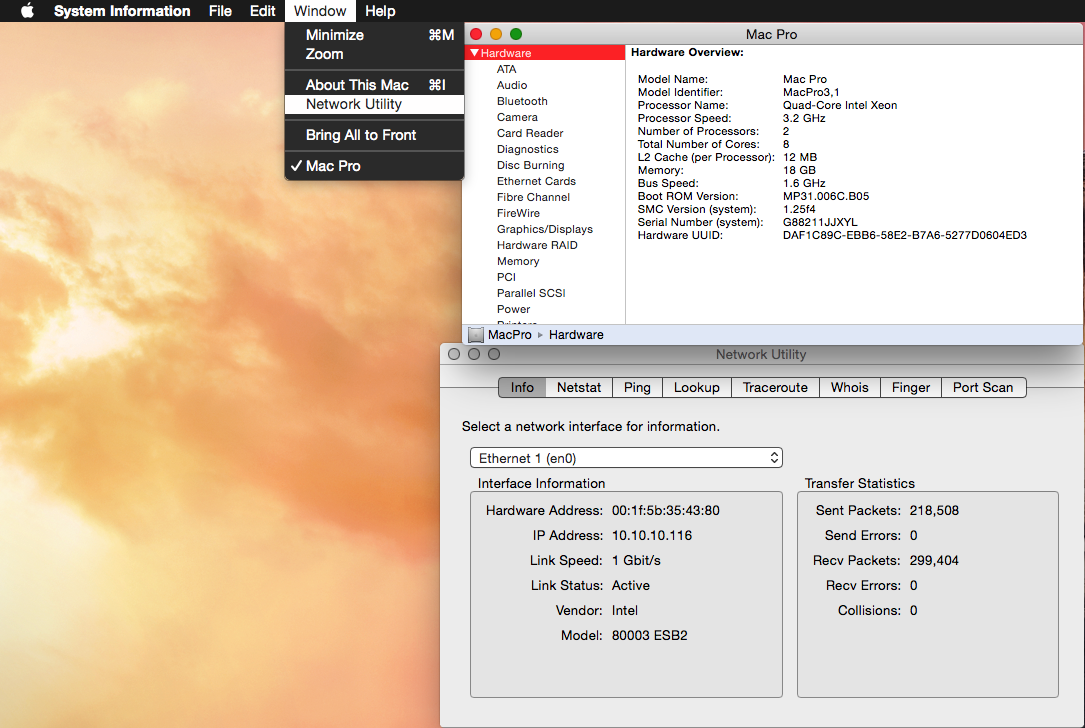1085x728 pixels.
Task: Select Diagnostics in the sidebar
Action: click(x=527, y=149)
